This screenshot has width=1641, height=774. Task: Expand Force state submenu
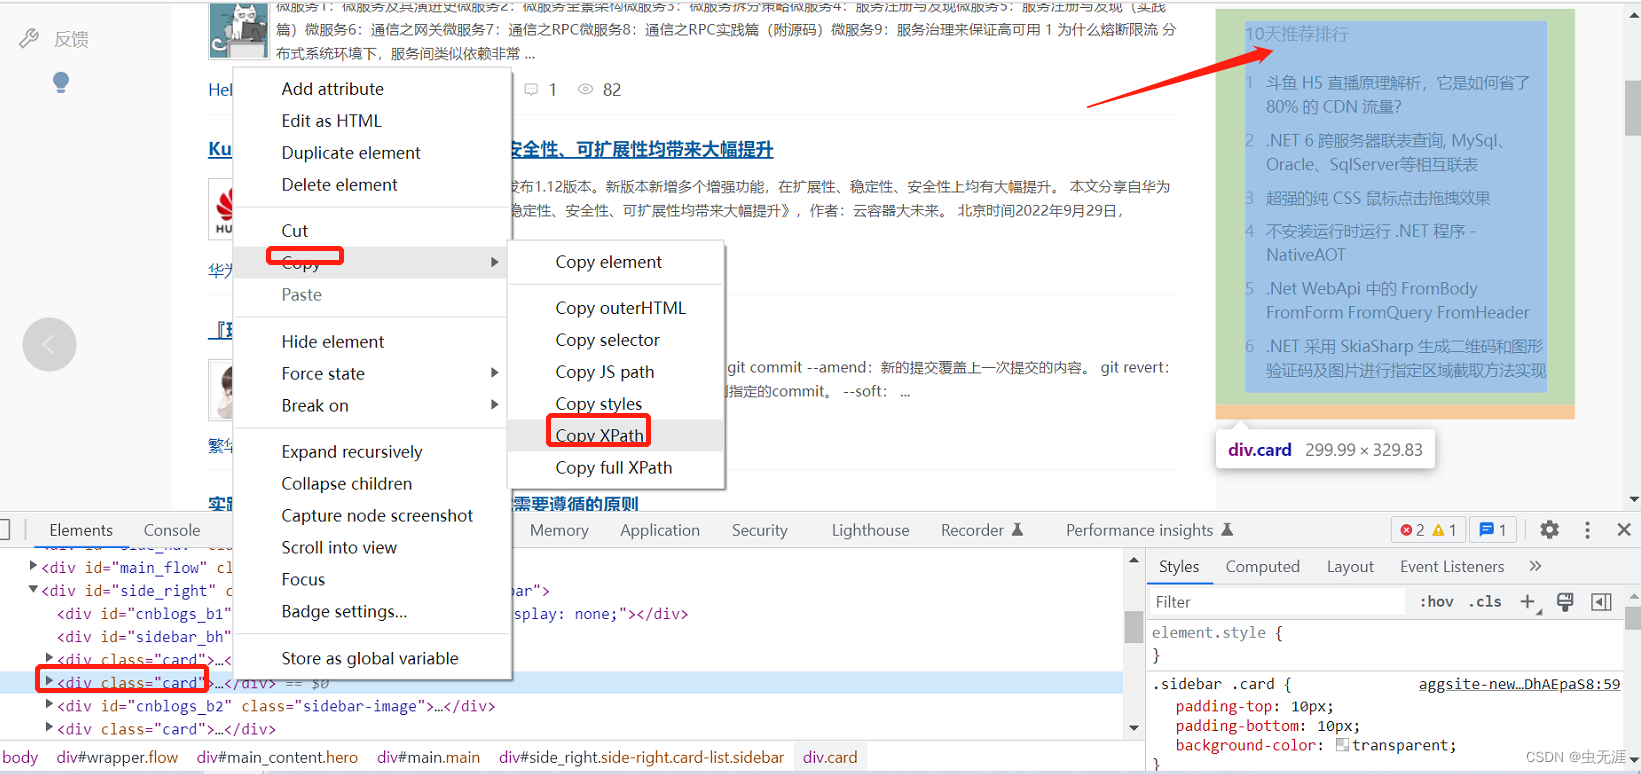click(494, 373)
